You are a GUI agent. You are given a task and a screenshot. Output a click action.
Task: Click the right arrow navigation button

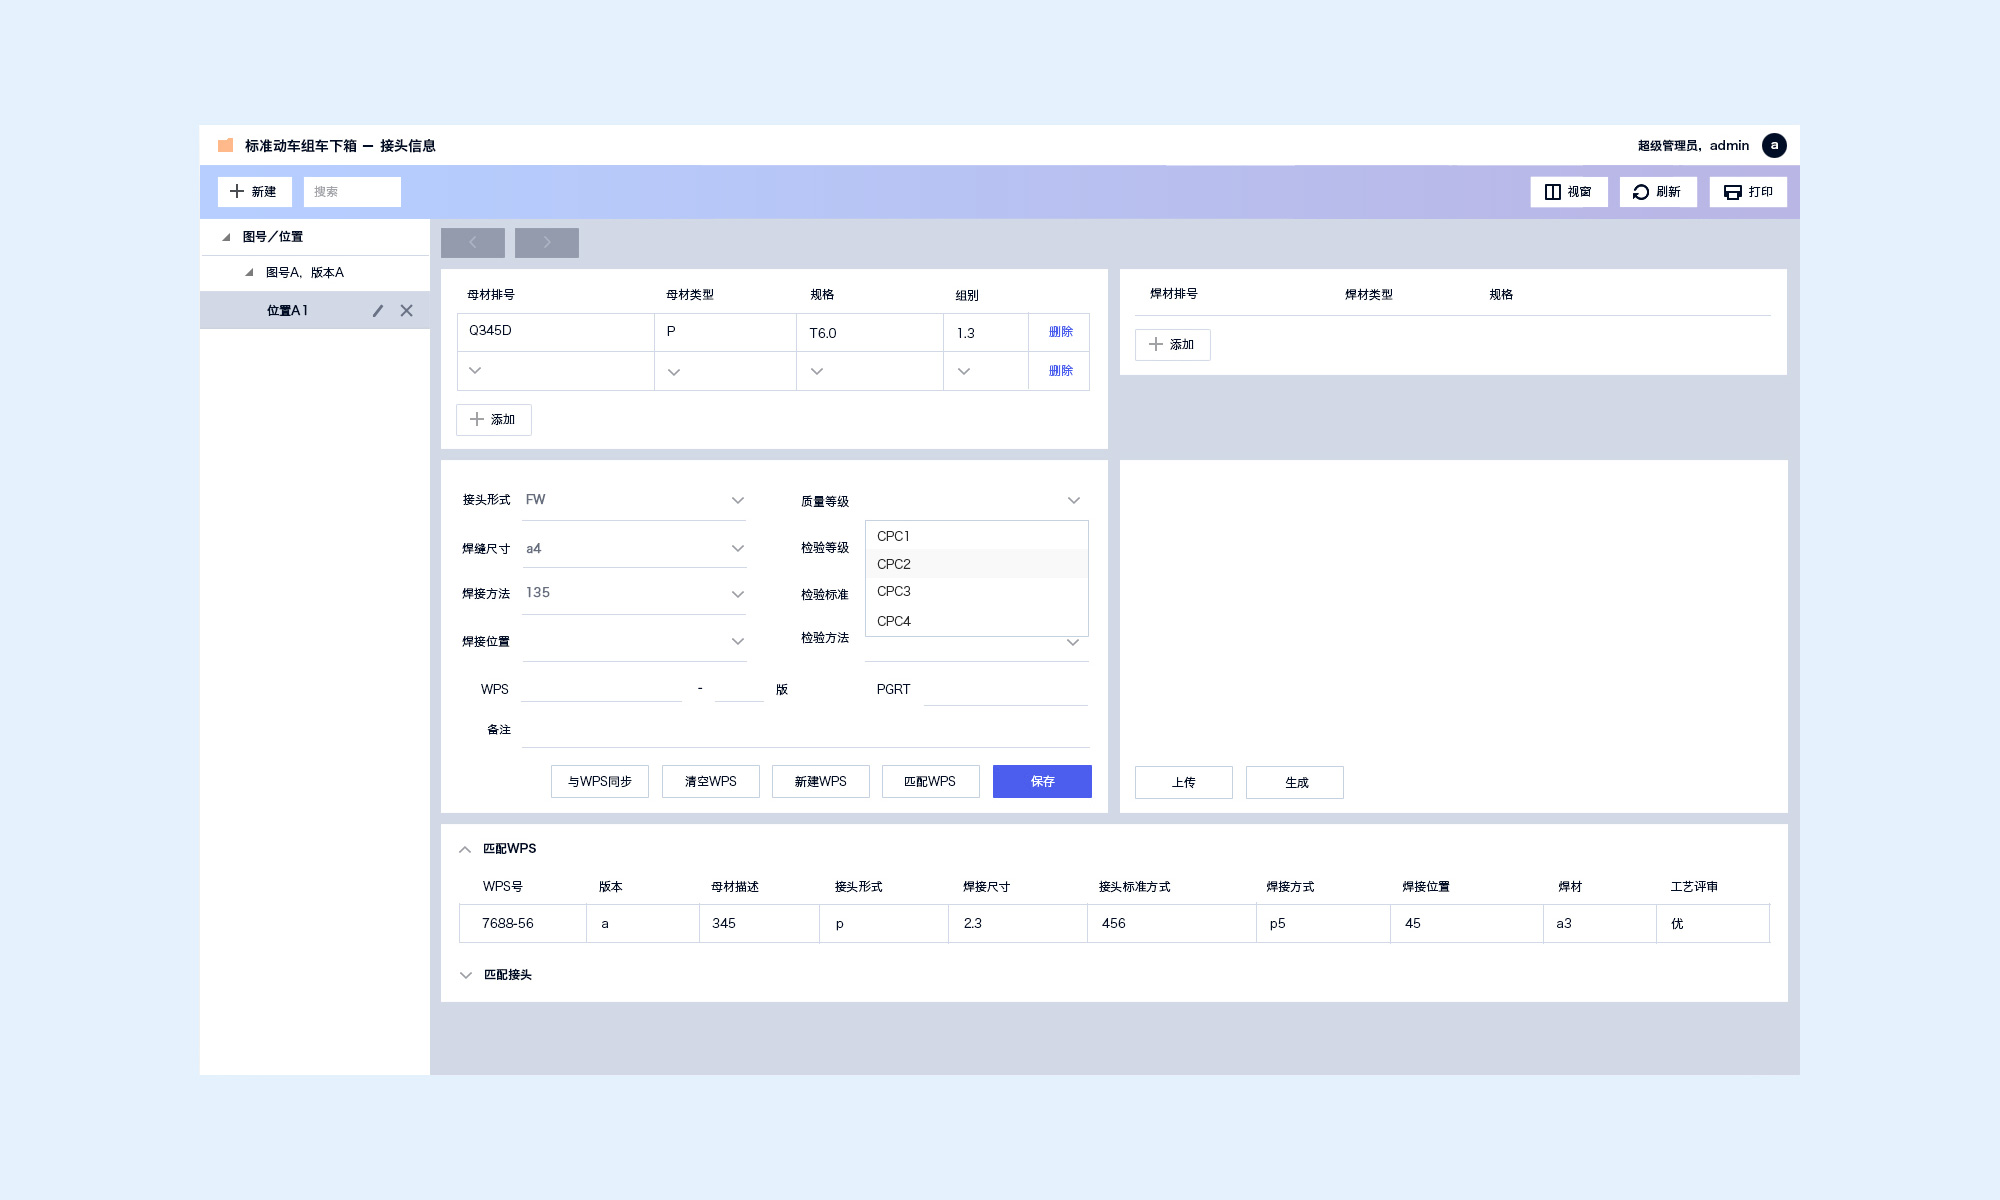pos(547,243)
